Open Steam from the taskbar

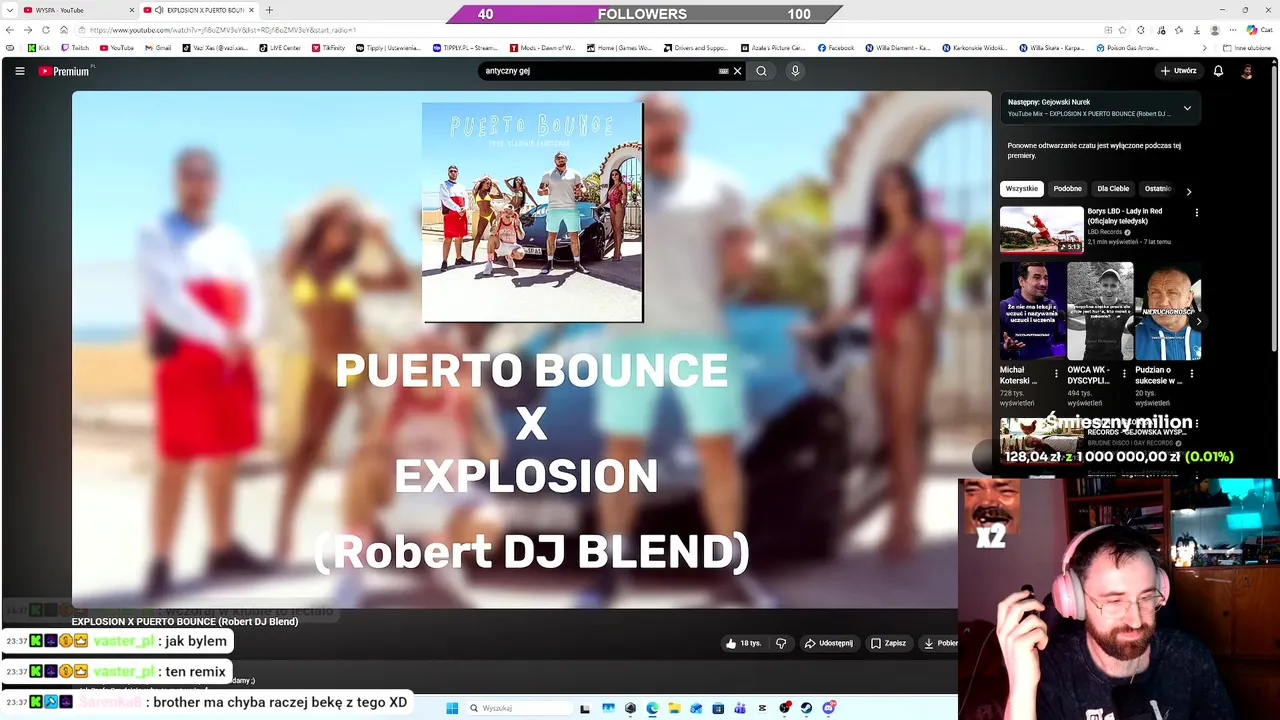(x=806, y=708)
